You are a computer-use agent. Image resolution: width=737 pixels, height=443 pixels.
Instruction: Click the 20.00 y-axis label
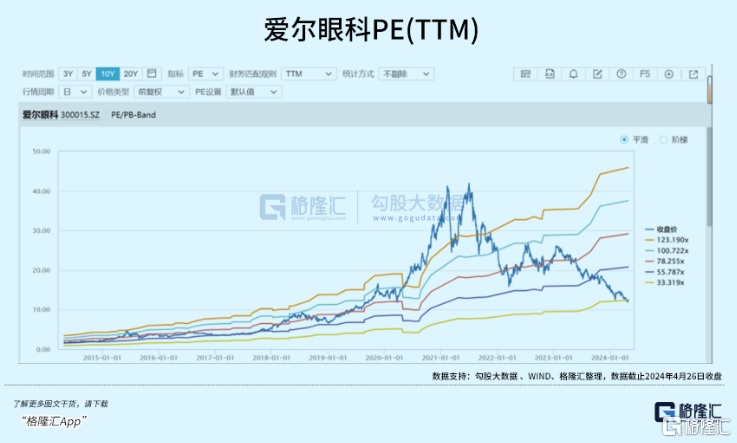41,270
